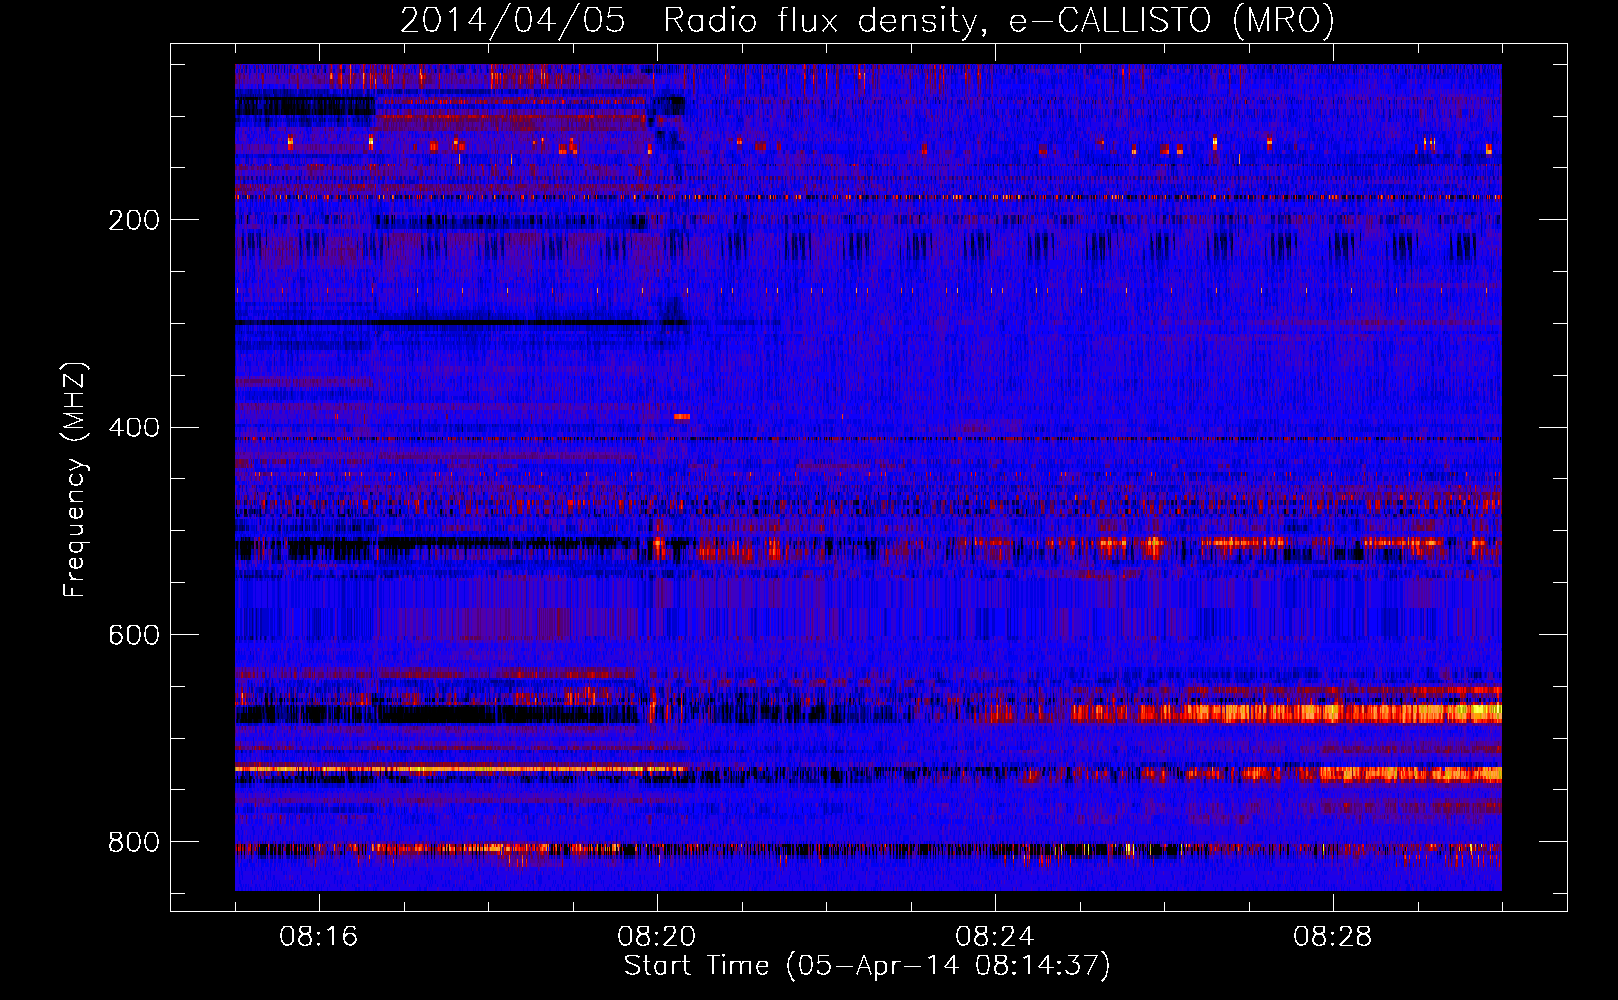Click the 08:24 time tick label
This screenshot has height=1000, width=1618.
[x=995, y=937]
